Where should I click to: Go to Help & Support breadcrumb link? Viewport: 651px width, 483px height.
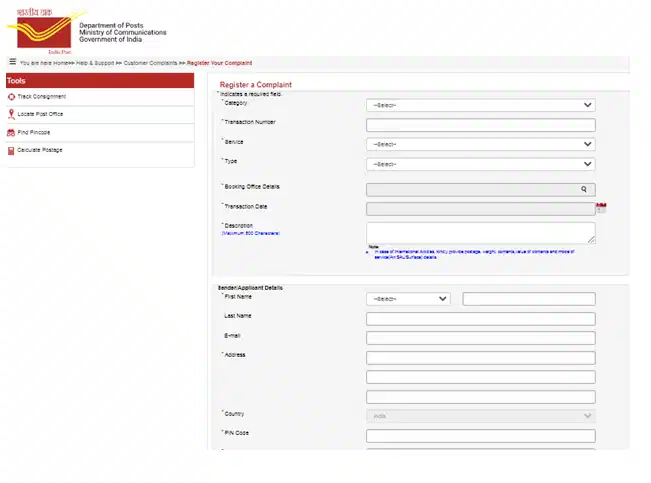pyautogui.click(x=96, y=63)
